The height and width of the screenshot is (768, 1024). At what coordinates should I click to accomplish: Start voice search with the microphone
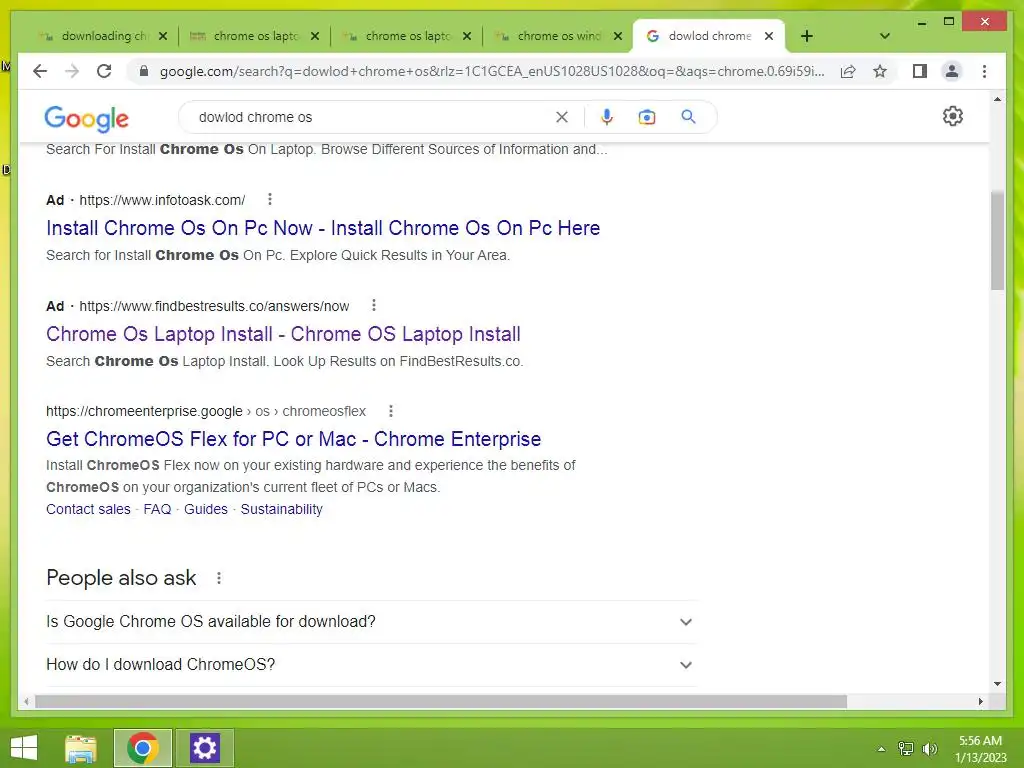tap(607, 117)
